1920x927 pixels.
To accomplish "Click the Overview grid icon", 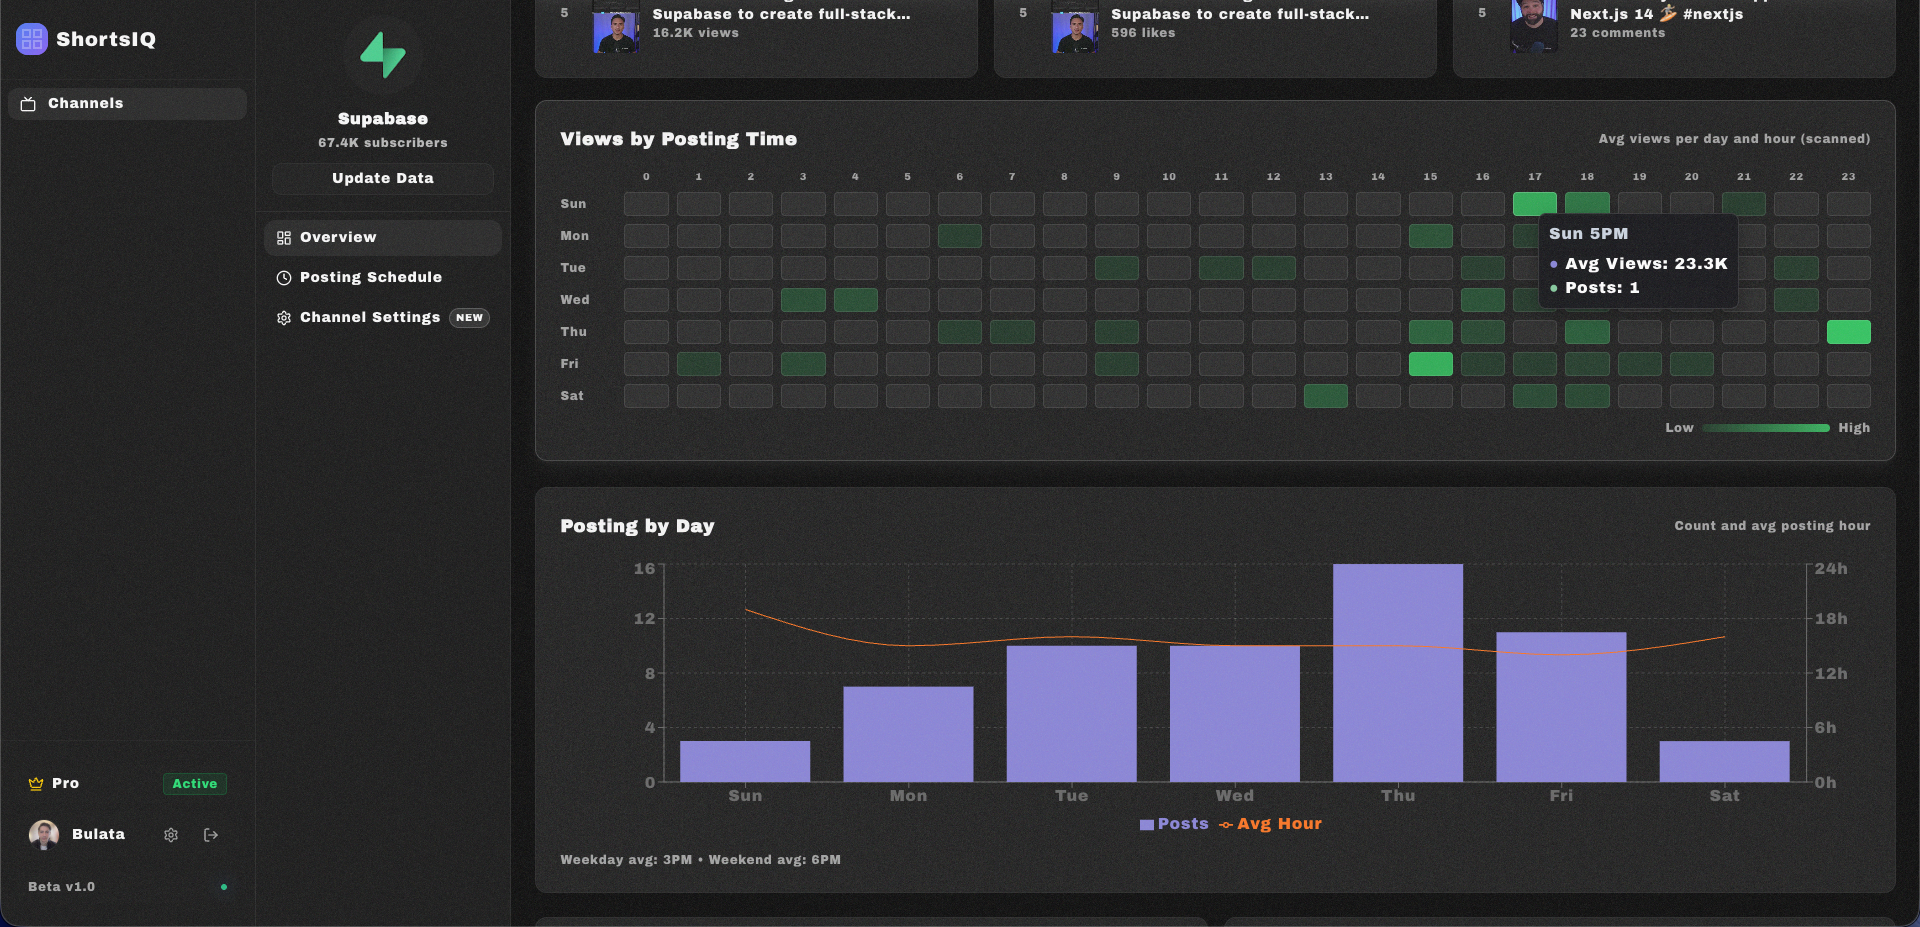I will tap(284, 238).
